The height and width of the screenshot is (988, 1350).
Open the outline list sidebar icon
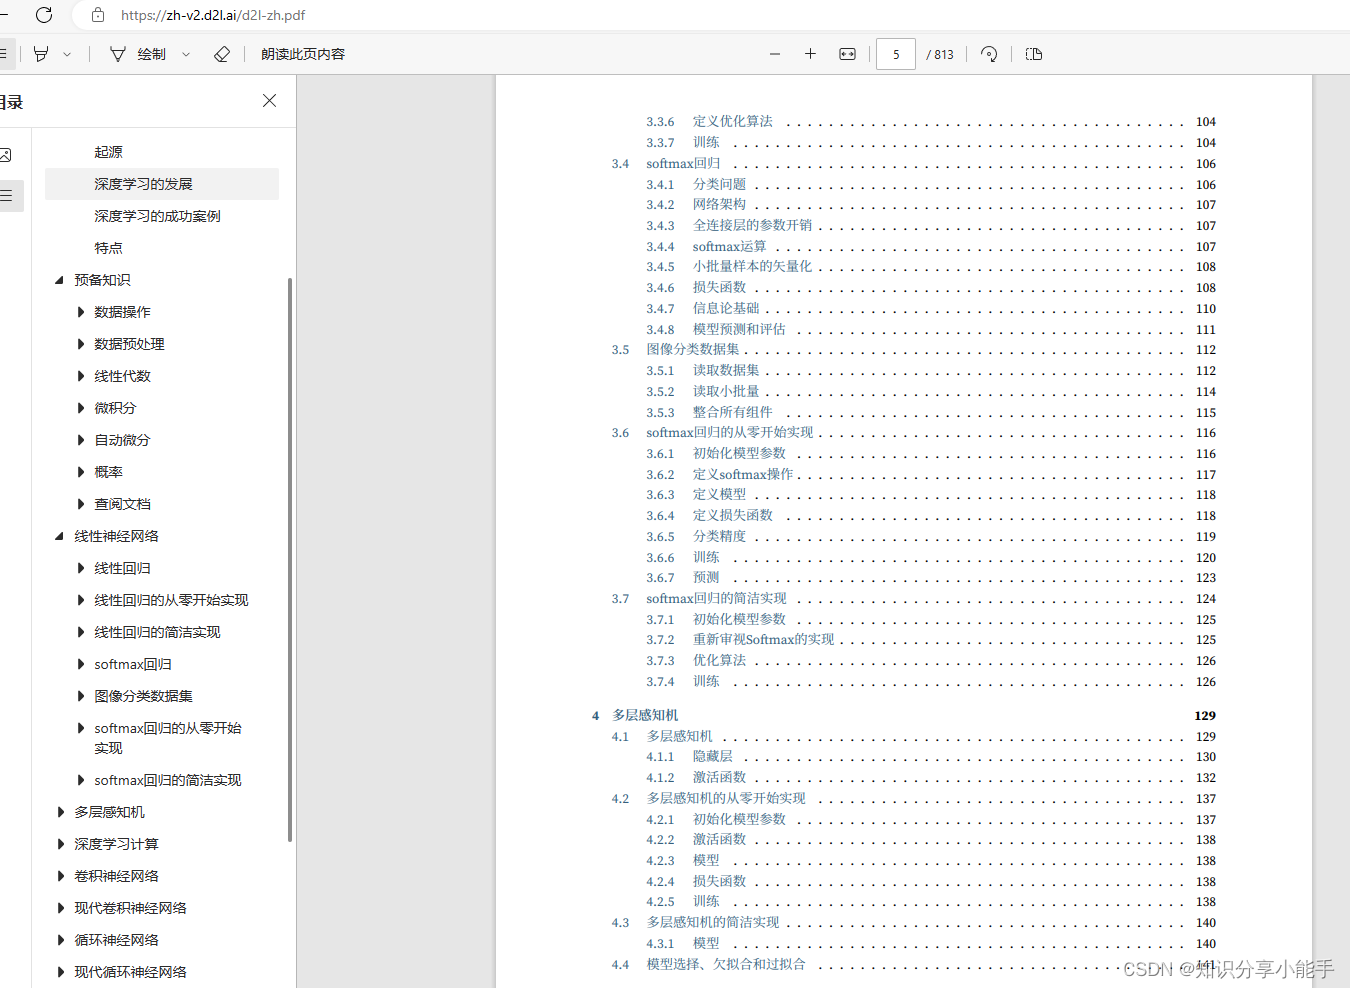tap(6, 195)
